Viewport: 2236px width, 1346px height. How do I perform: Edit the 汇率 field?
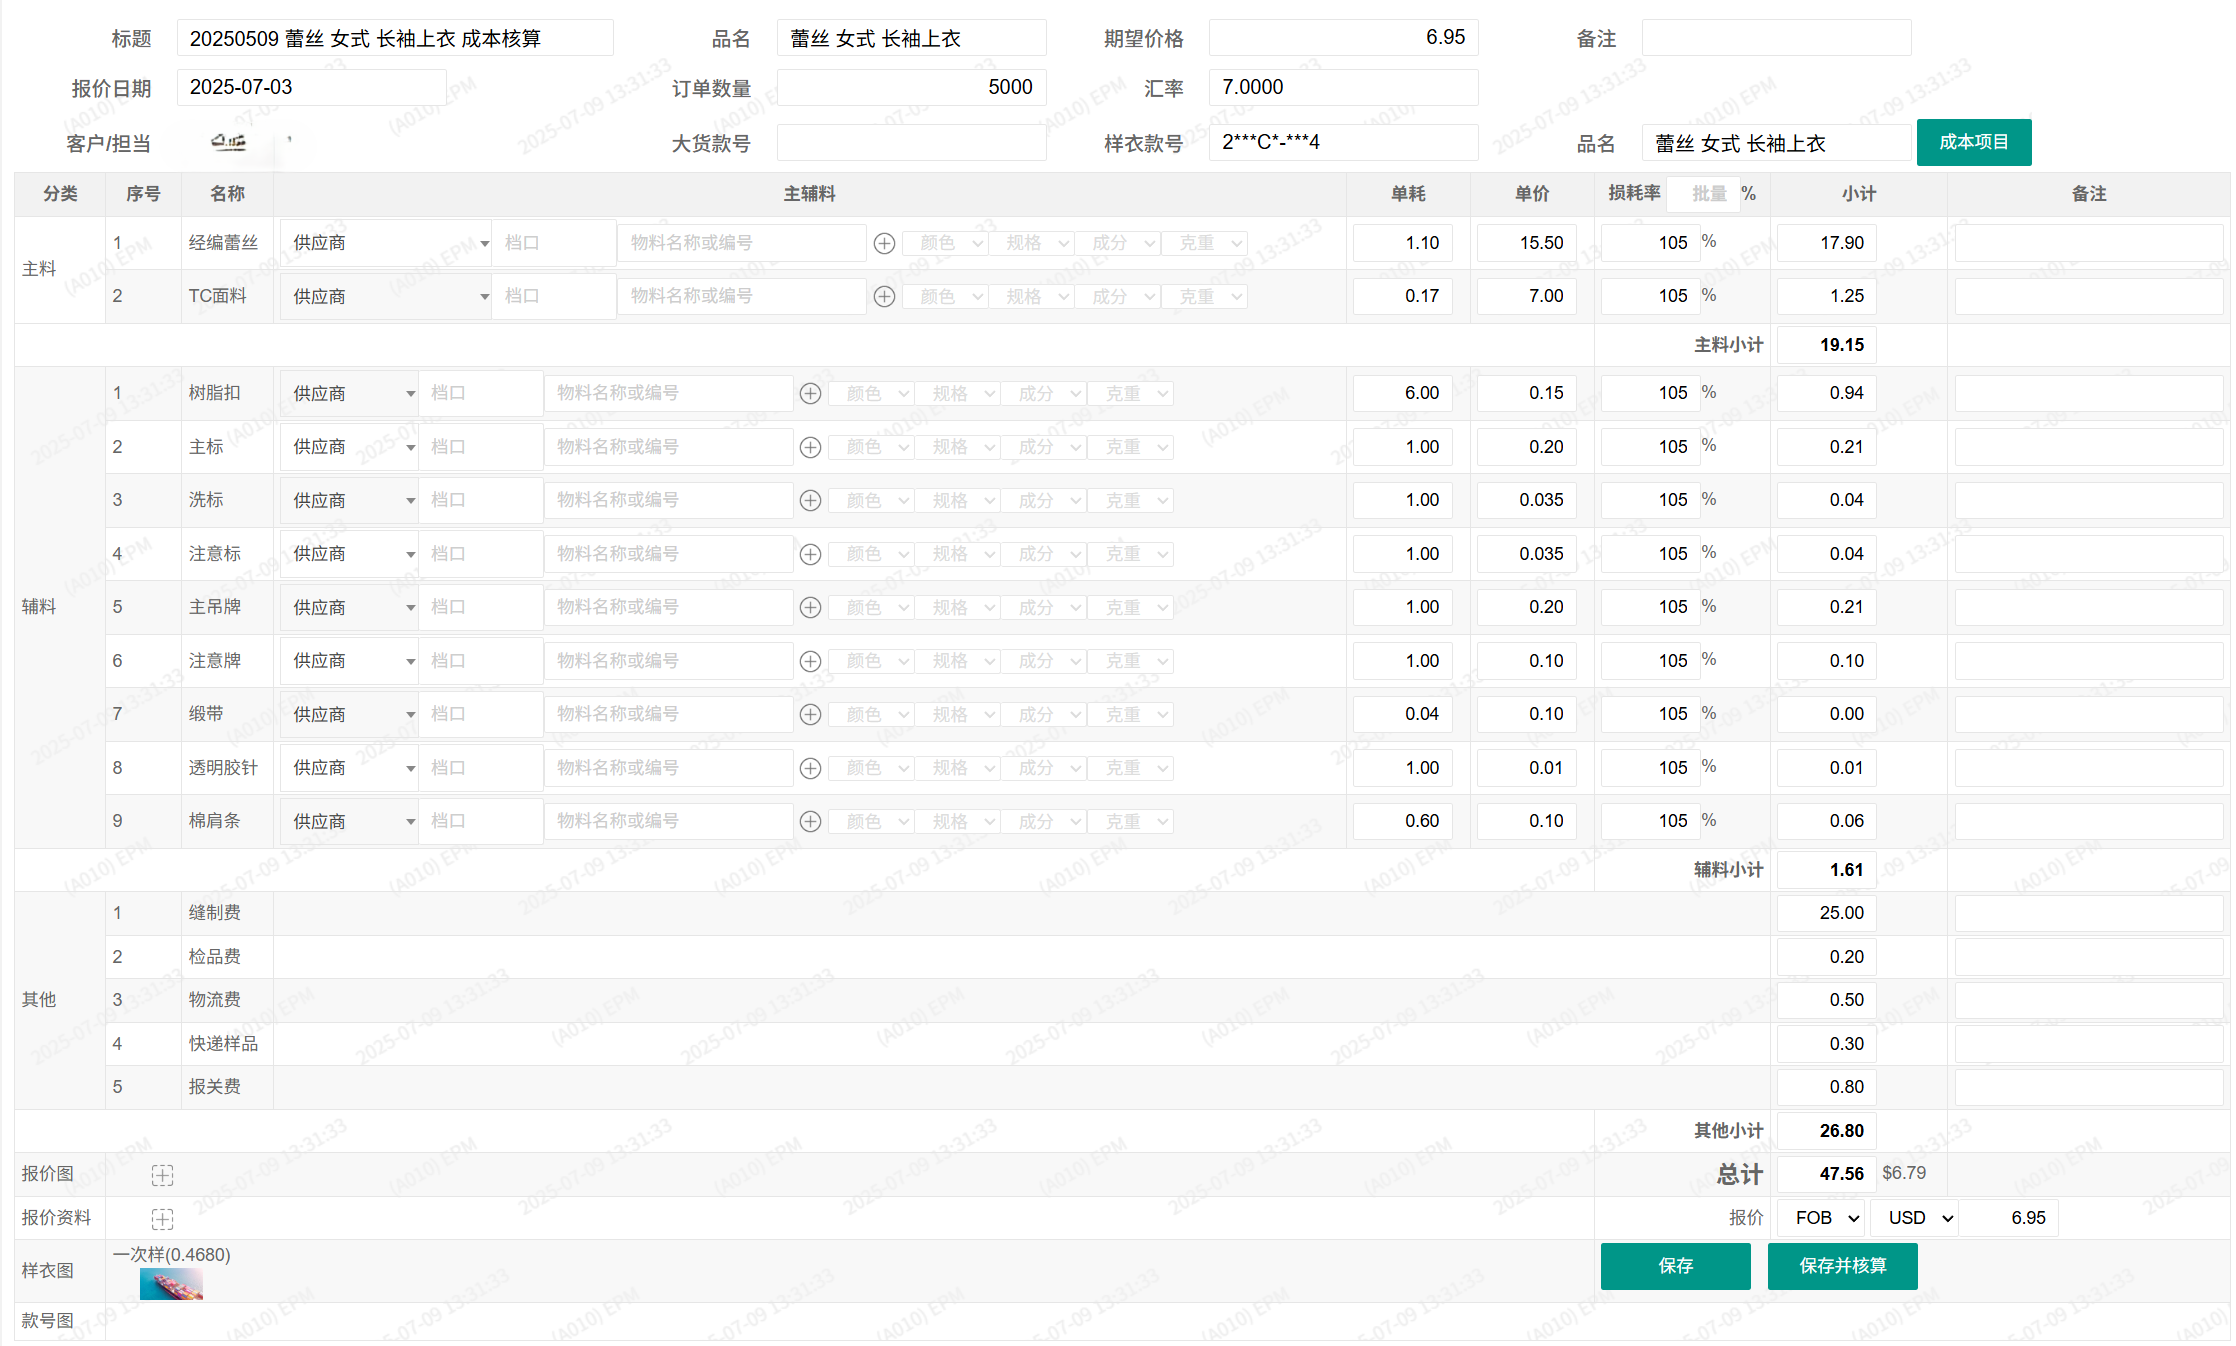1343,87
